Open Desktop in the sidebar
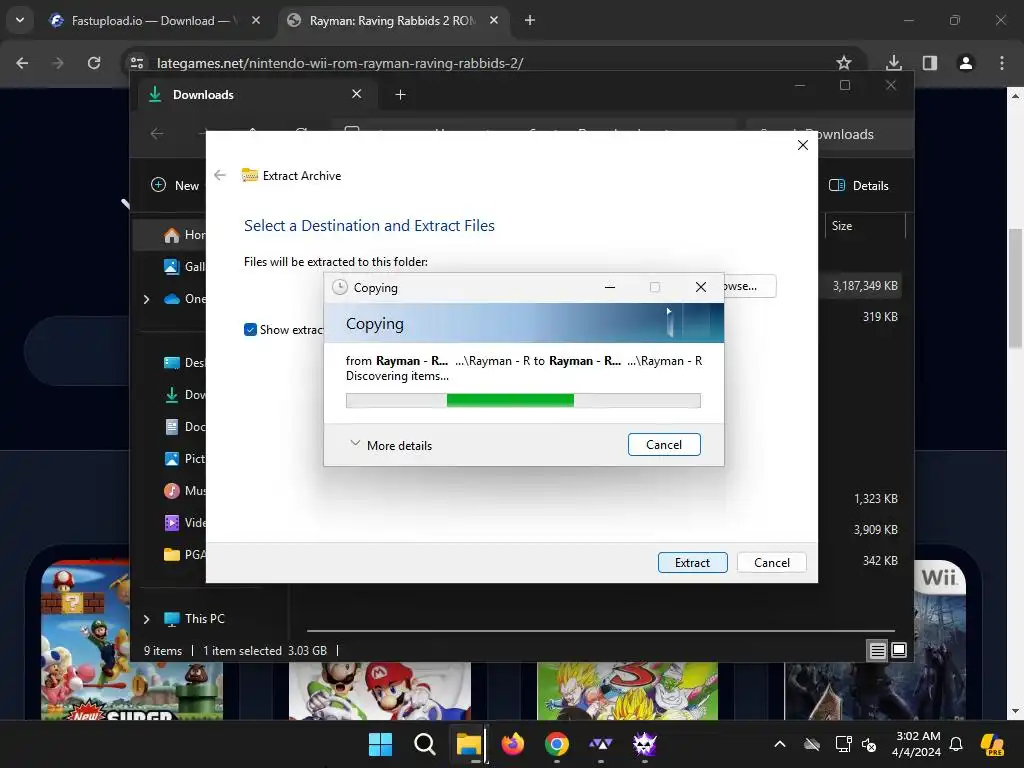1024x768 pixels. (x=183, y=362)
